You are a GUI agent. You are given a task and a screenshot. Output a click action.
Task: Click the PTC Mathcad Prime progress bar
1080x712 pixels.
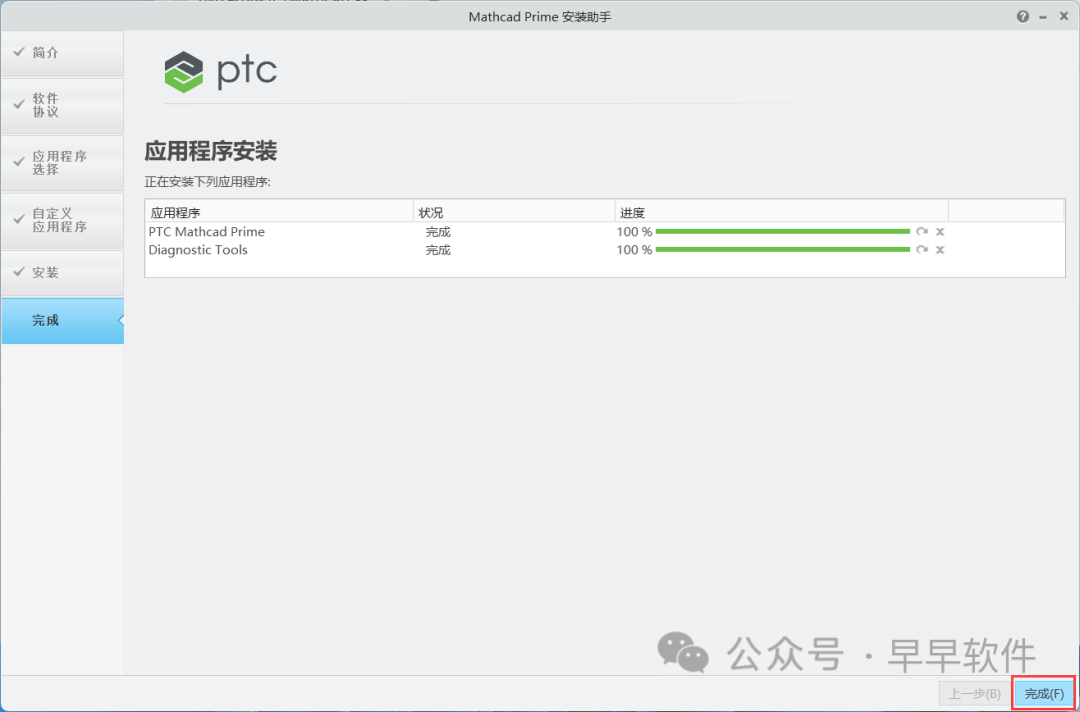point(782,232)
